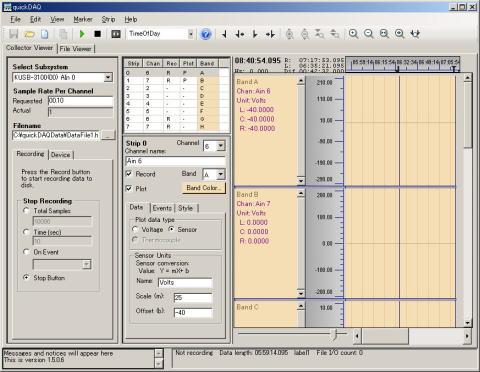Screen dimensions: 480x372
Task: Create a new document using page icon
Action: tap(45, 34)
